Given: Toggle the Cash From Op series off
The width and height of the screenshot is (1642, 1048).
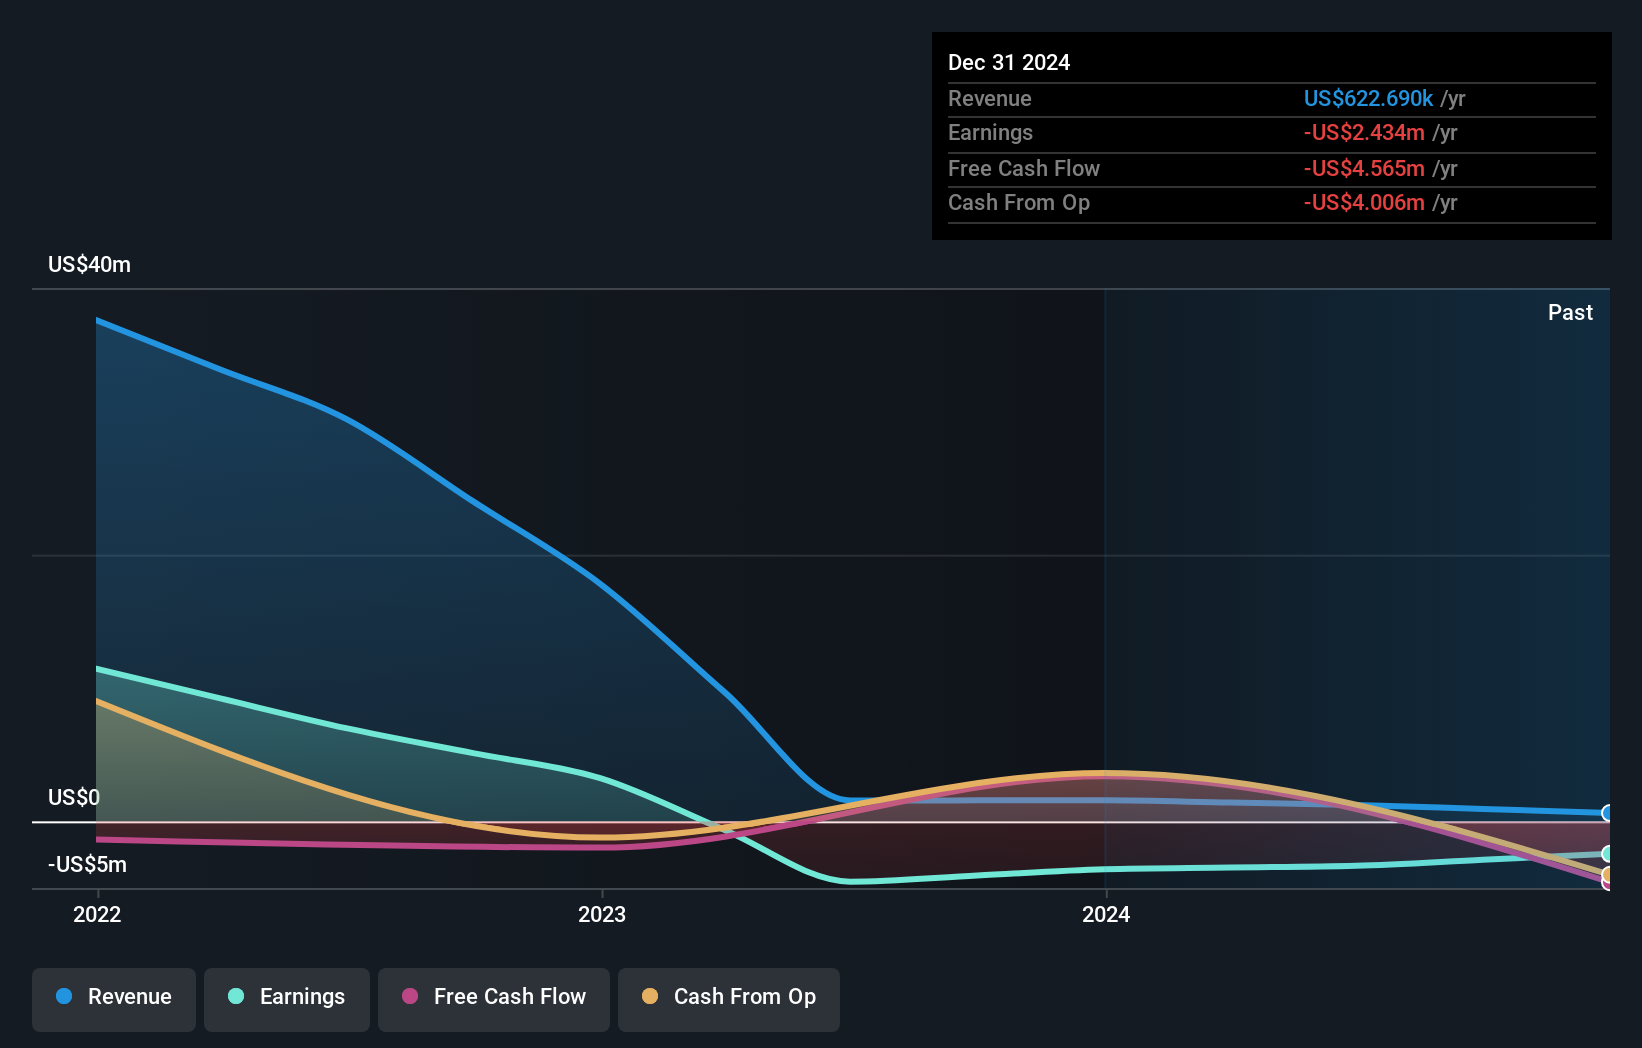Looking at the screenshot, I should pyautogui.click(x=728, y=997).
